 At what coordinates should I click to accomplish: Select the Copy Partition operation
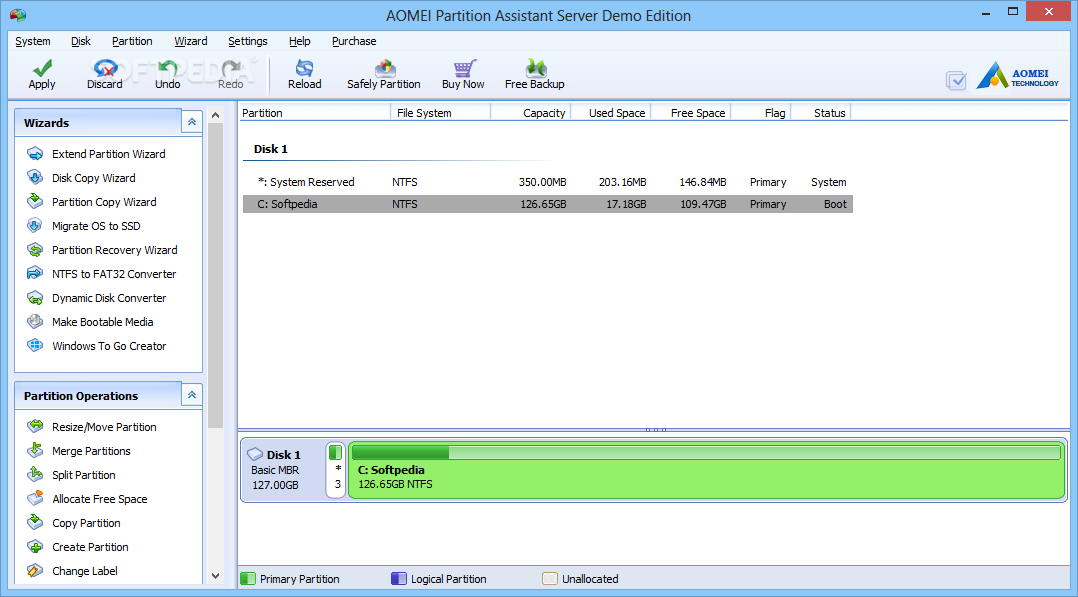(x=86, y=523)
